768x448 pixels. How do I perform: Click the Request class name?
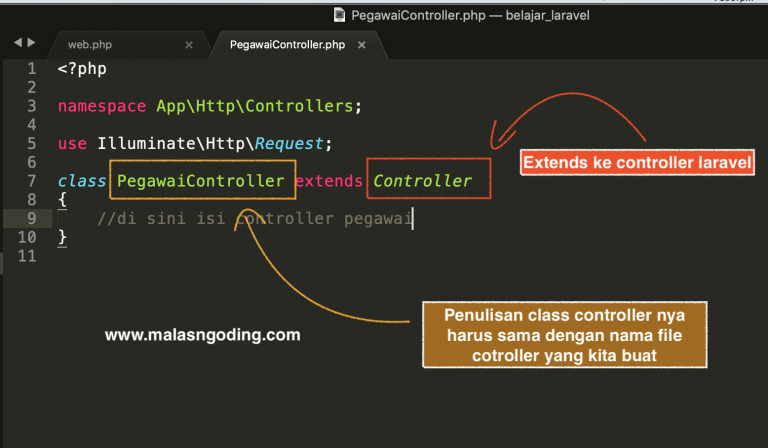(x=289, y=144)
